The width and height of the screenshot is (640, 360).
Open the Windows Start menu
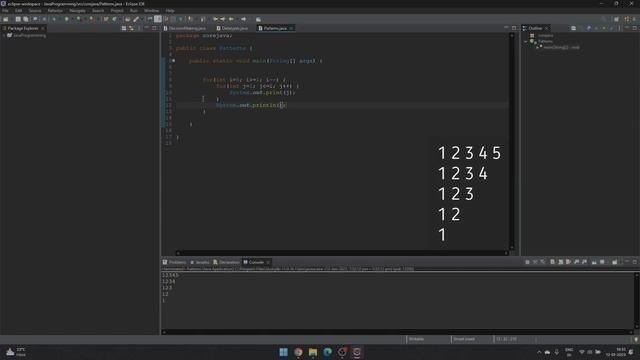284,352
